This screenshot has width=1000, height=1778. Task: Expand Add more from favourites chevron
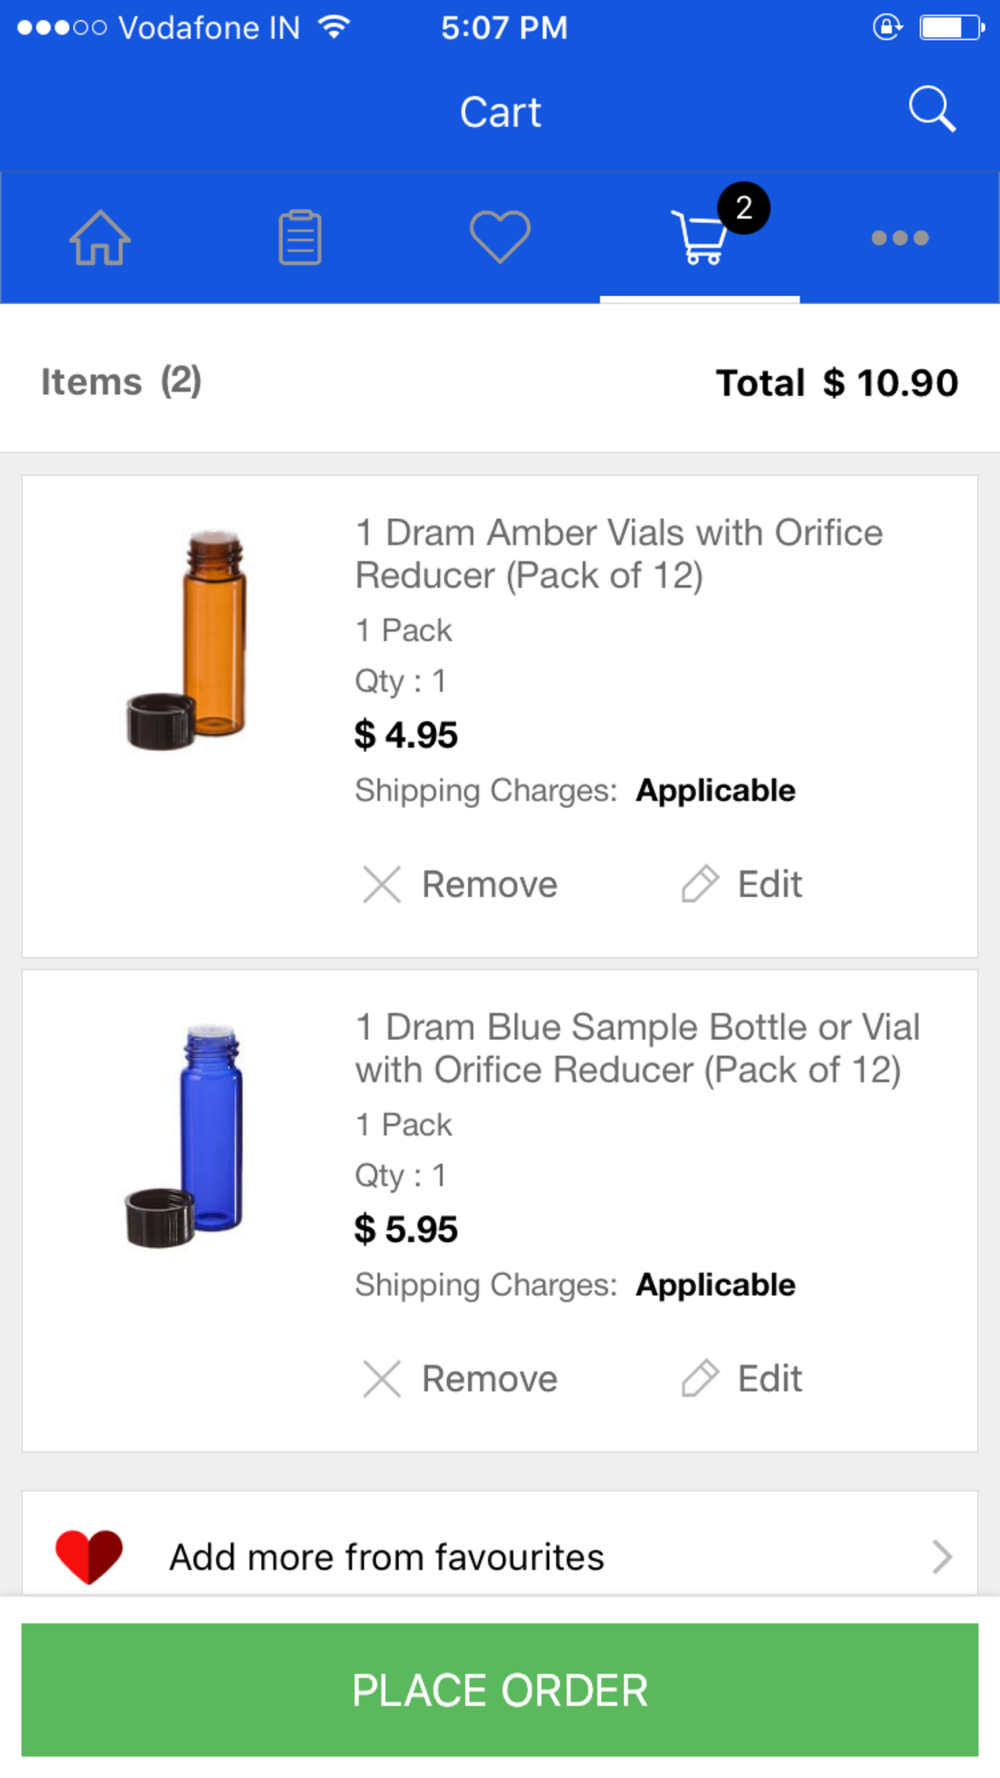941,1556
